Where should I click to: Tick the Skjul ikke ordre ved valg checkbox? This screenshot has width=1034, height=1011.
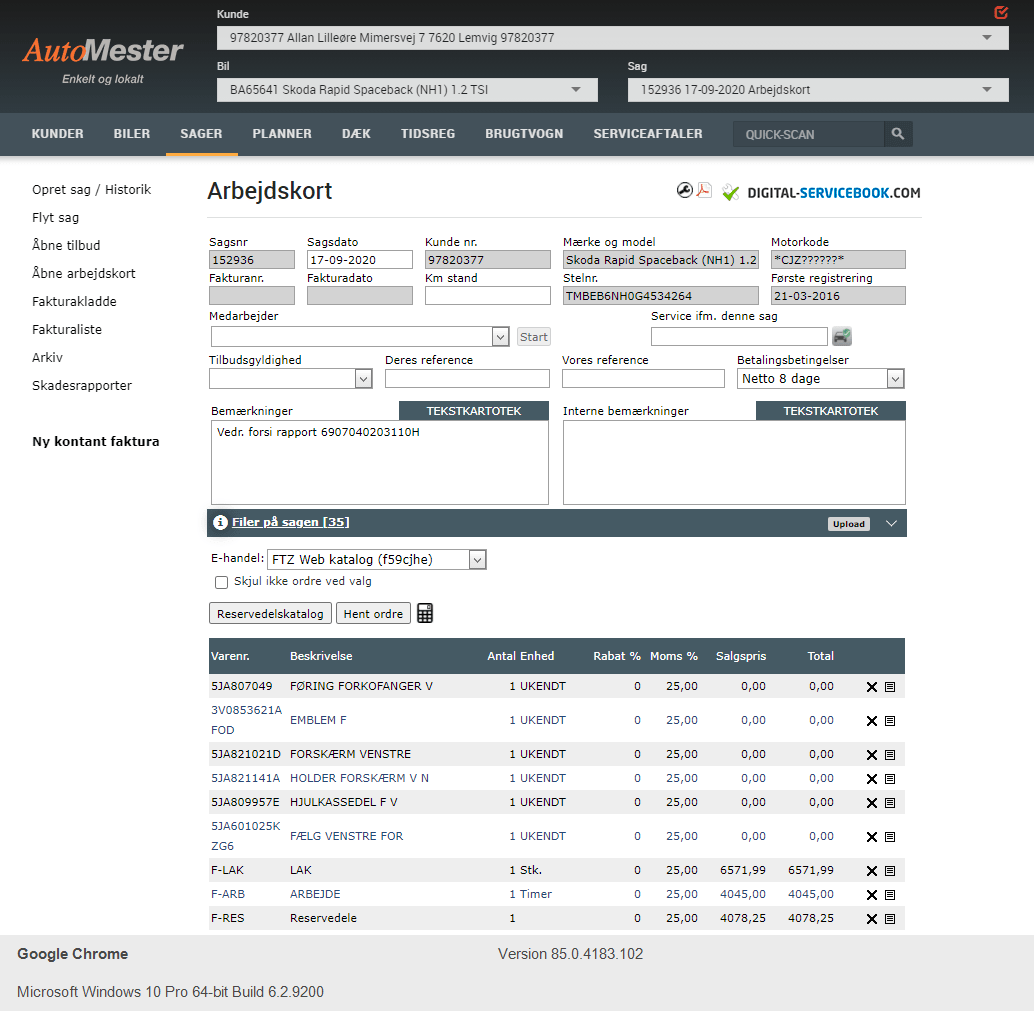coord(222,582)
